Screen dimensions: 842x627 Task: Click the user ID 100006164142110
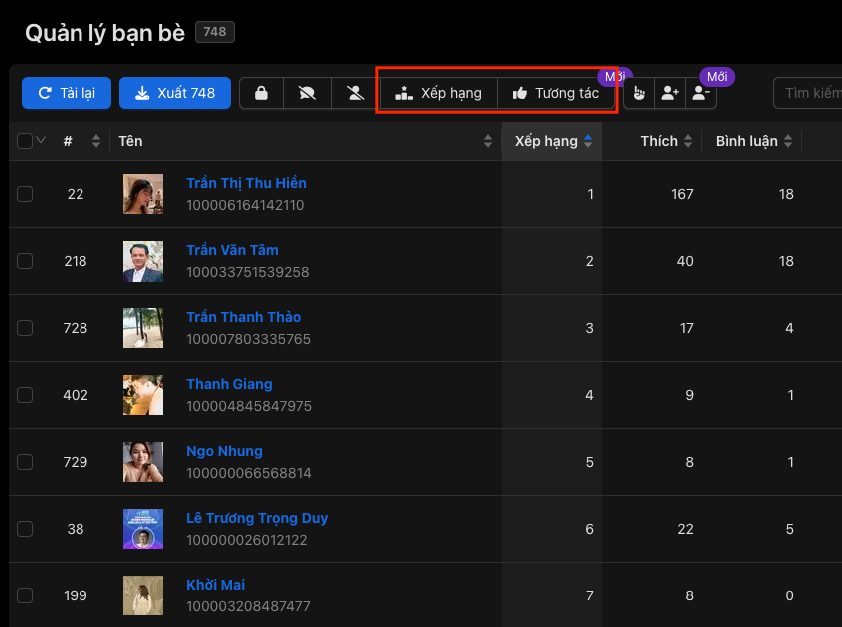245,205
